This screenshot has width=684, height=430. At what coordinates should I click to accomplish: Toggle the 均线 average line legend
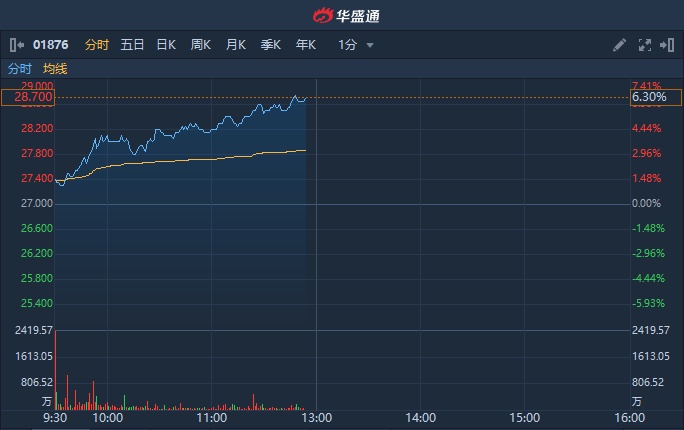55,69
